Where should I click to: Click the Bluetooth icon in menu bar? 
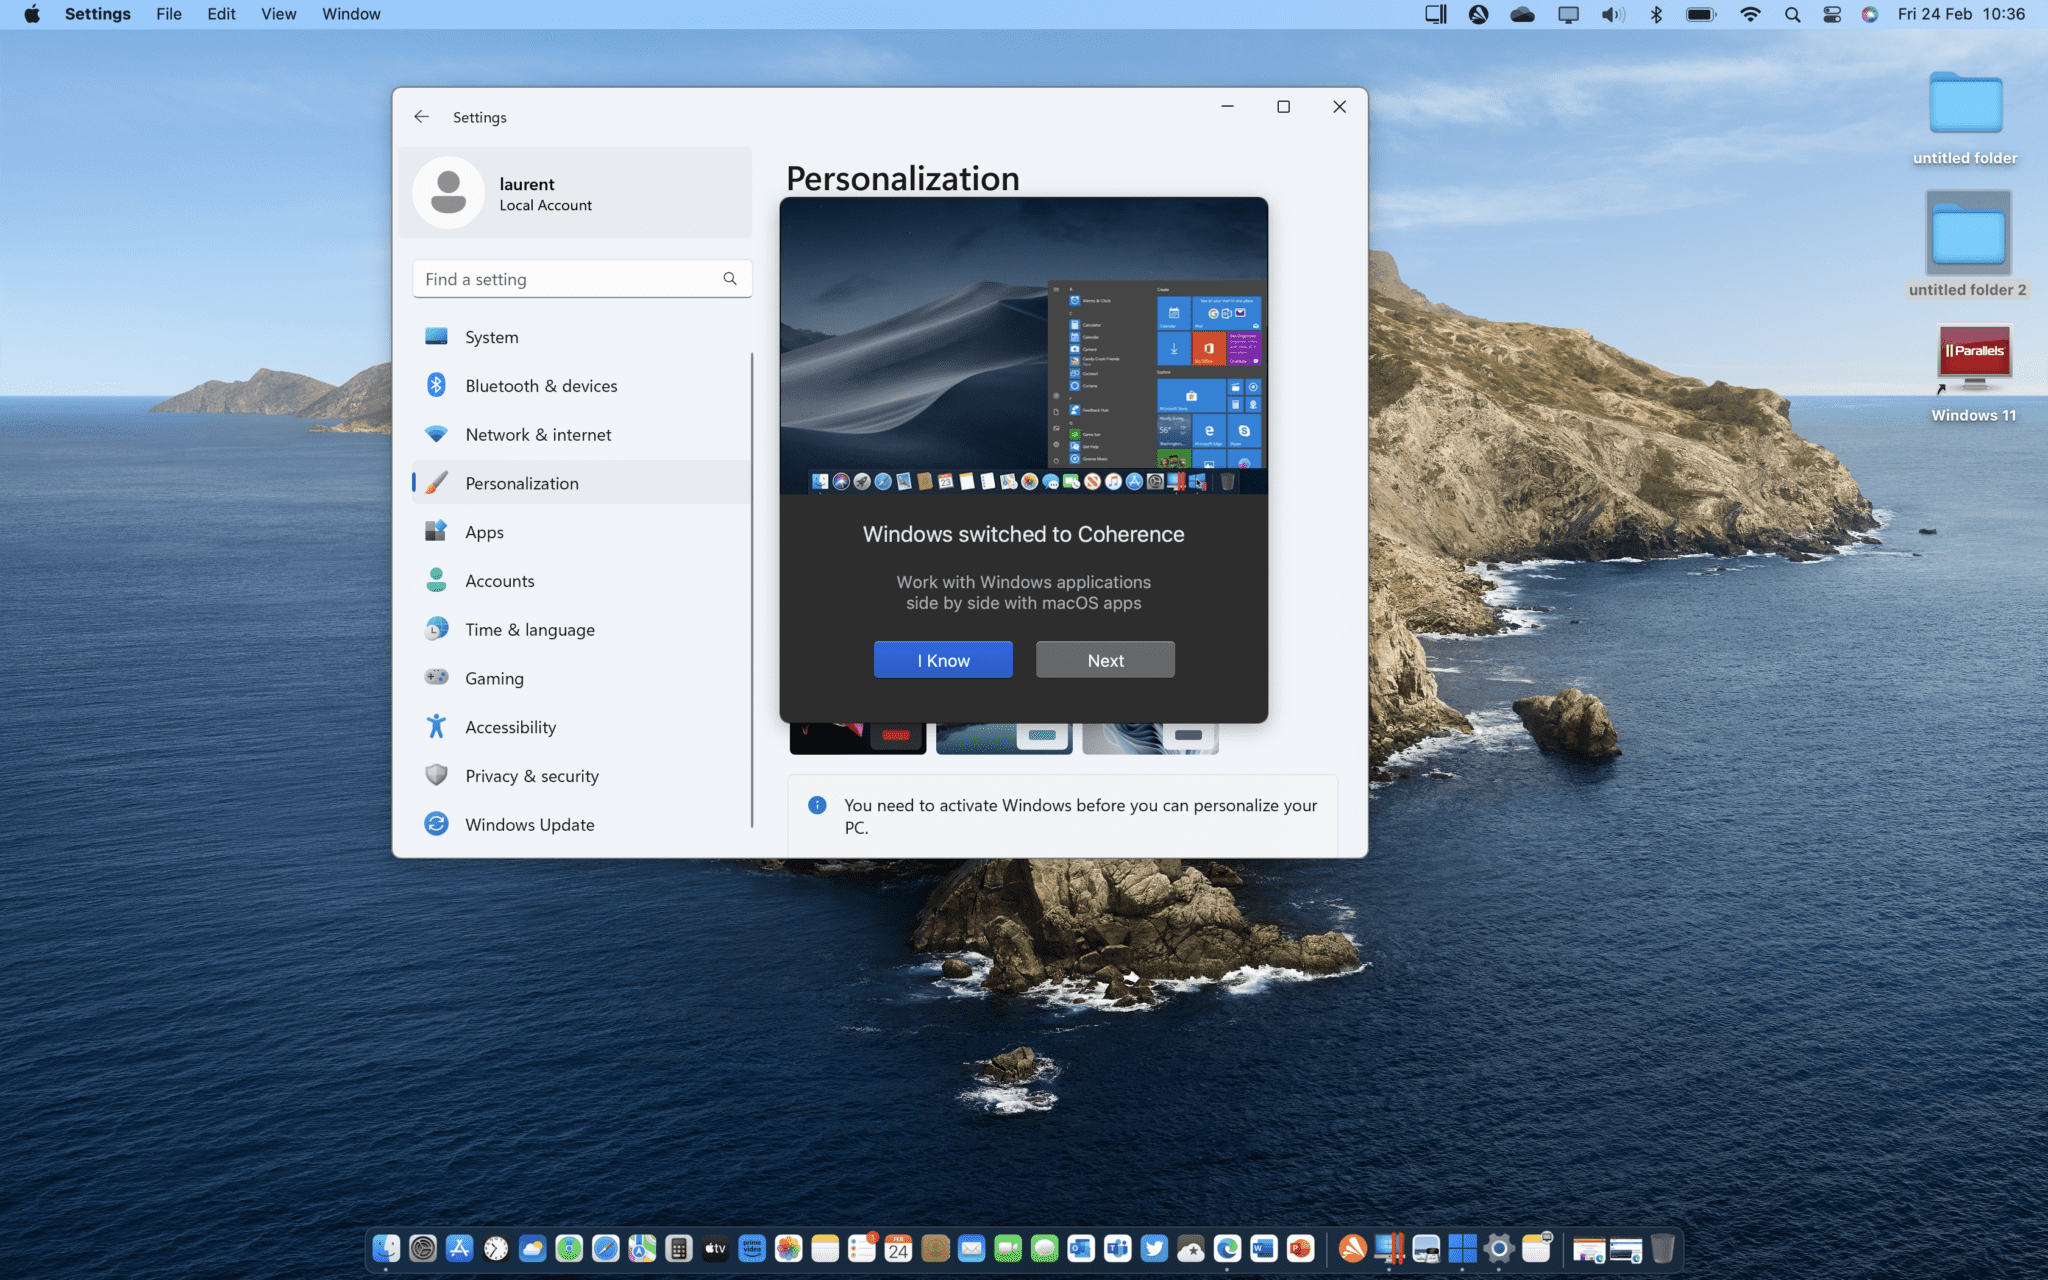pos(1656,14)
